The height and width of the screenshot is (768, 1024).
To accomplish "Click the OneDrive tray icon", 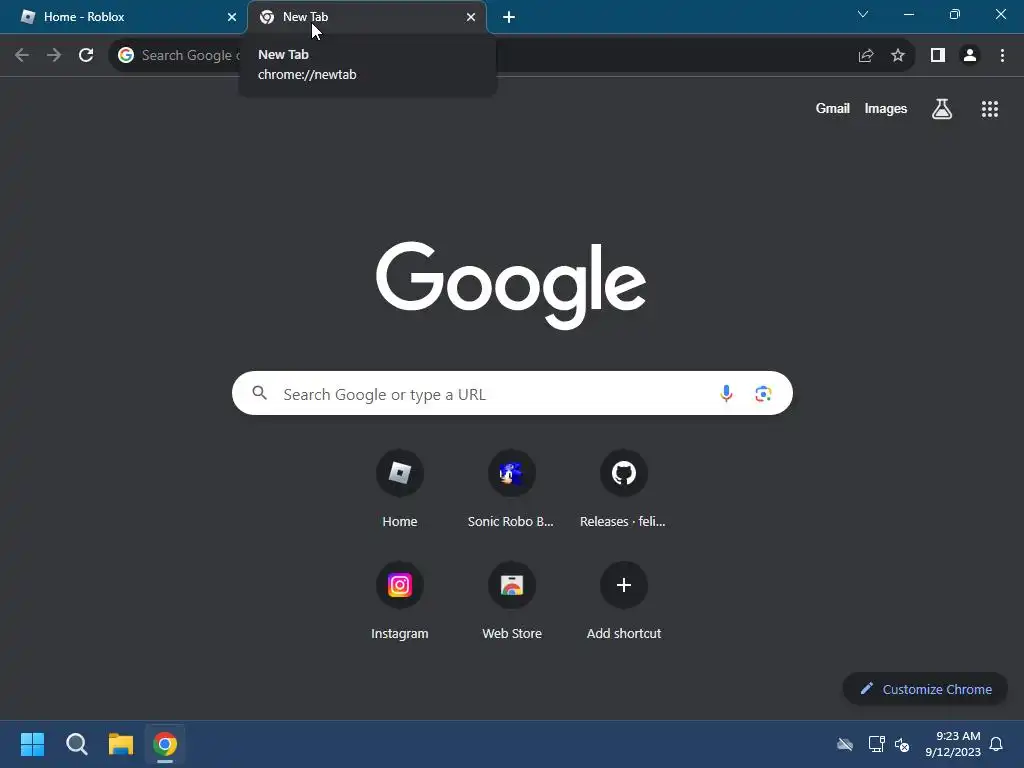I will pos(845,744).
